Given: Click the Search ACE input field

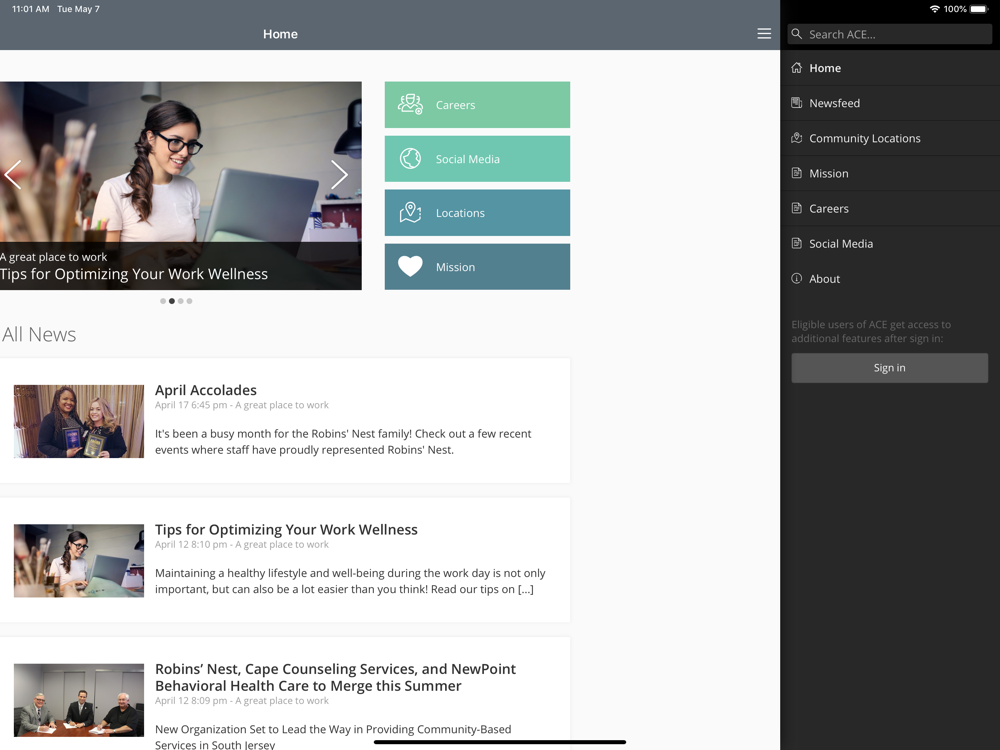Looking at the screenshot, I should click(890, 34).
